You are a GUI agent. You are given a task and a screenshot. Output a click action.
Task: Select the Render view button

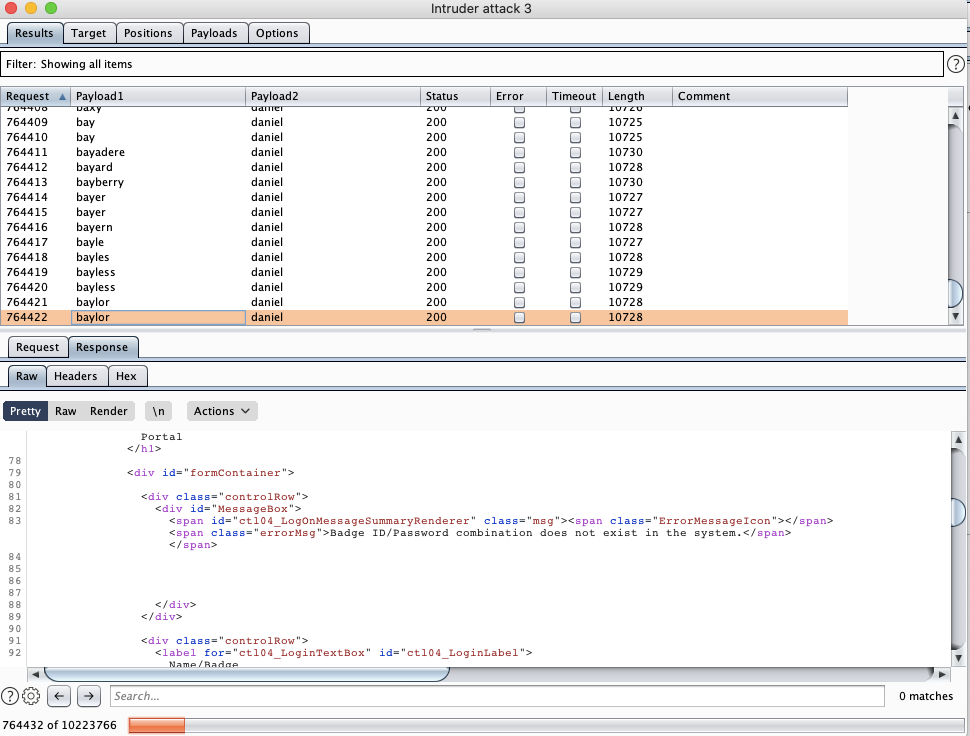pyautogui.click(x=109, y=411)
